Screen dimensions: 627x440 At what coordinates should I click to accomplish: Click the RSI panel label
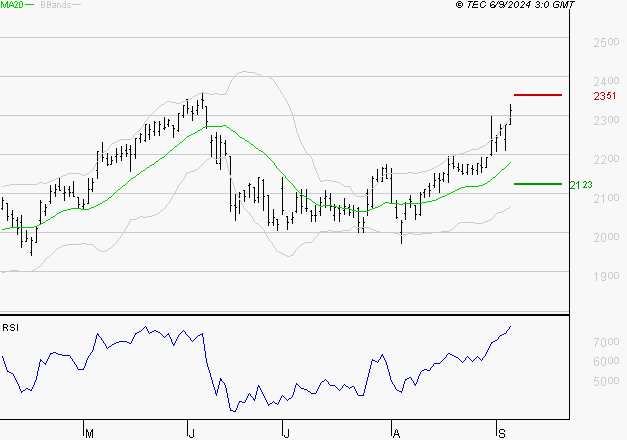(10, 328)
